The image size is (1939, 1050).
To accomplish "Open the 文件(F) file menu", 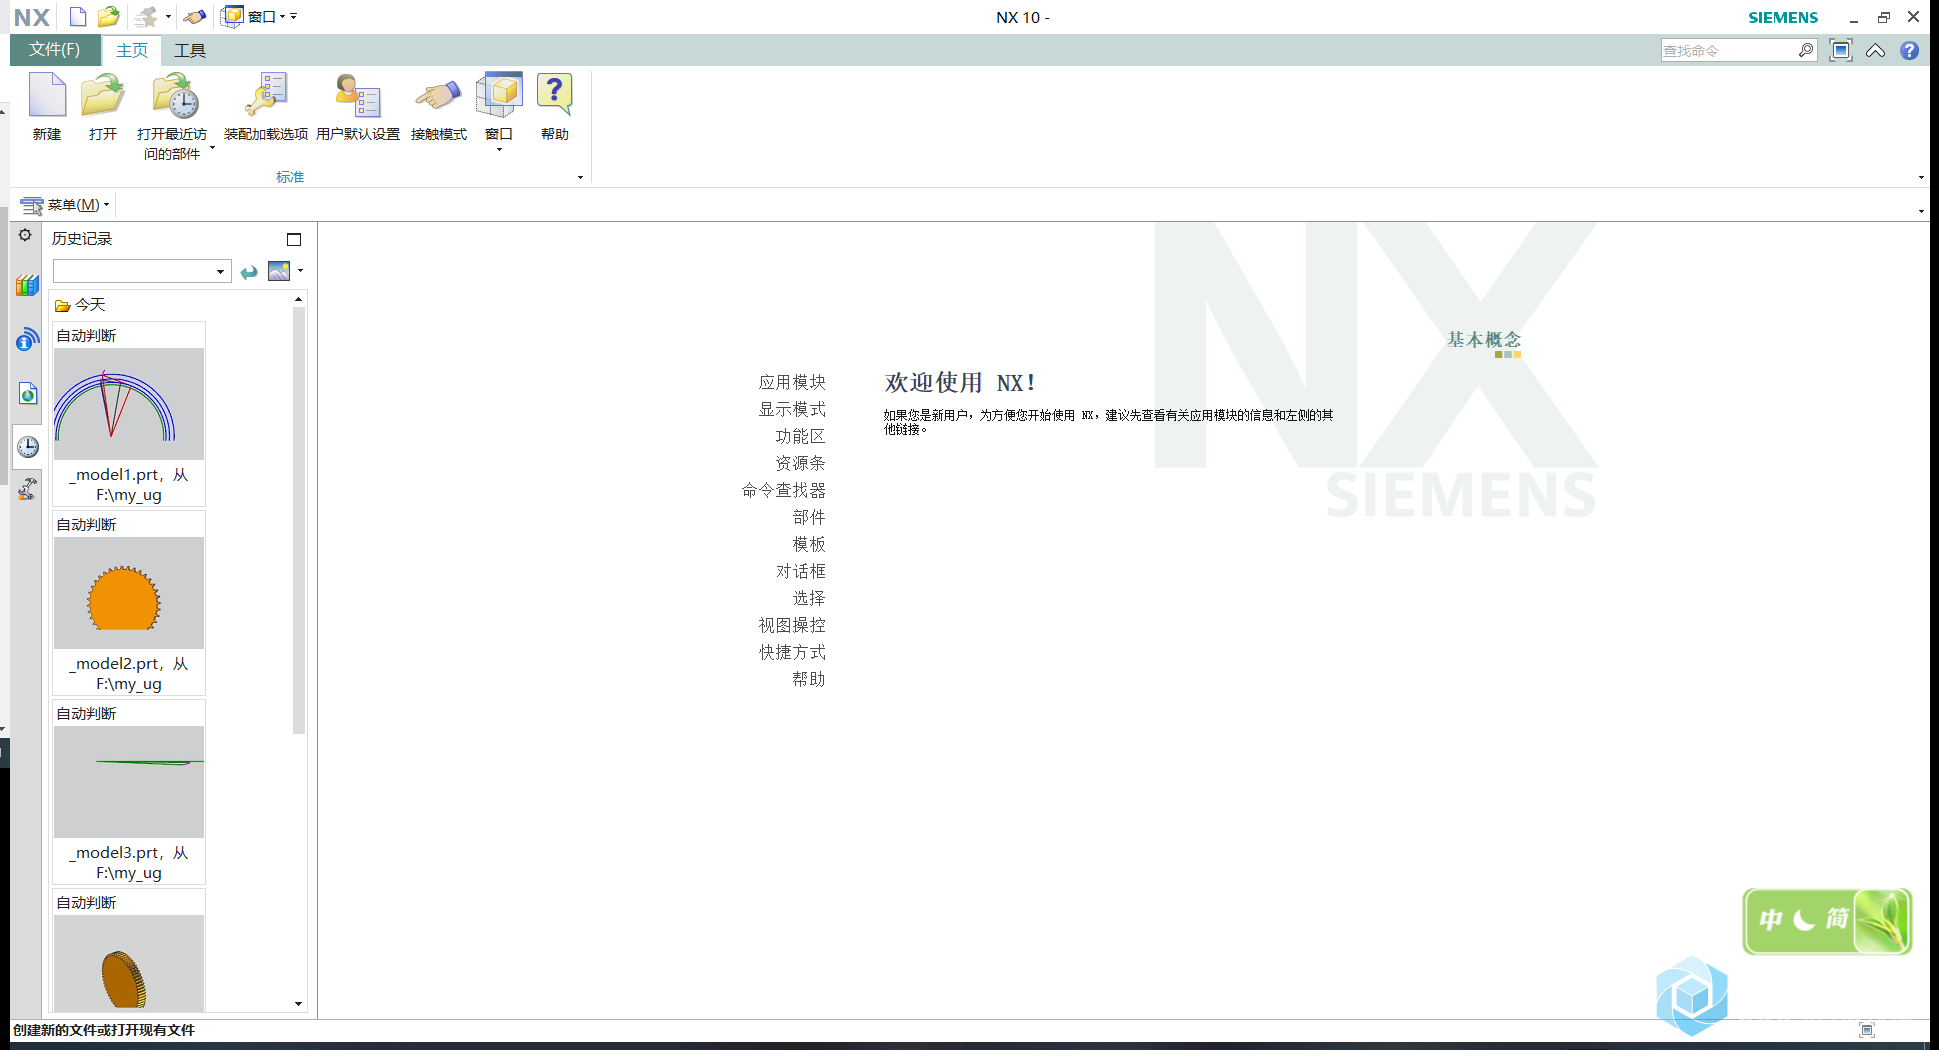I will pyautogui.click(x=55, y=50).
